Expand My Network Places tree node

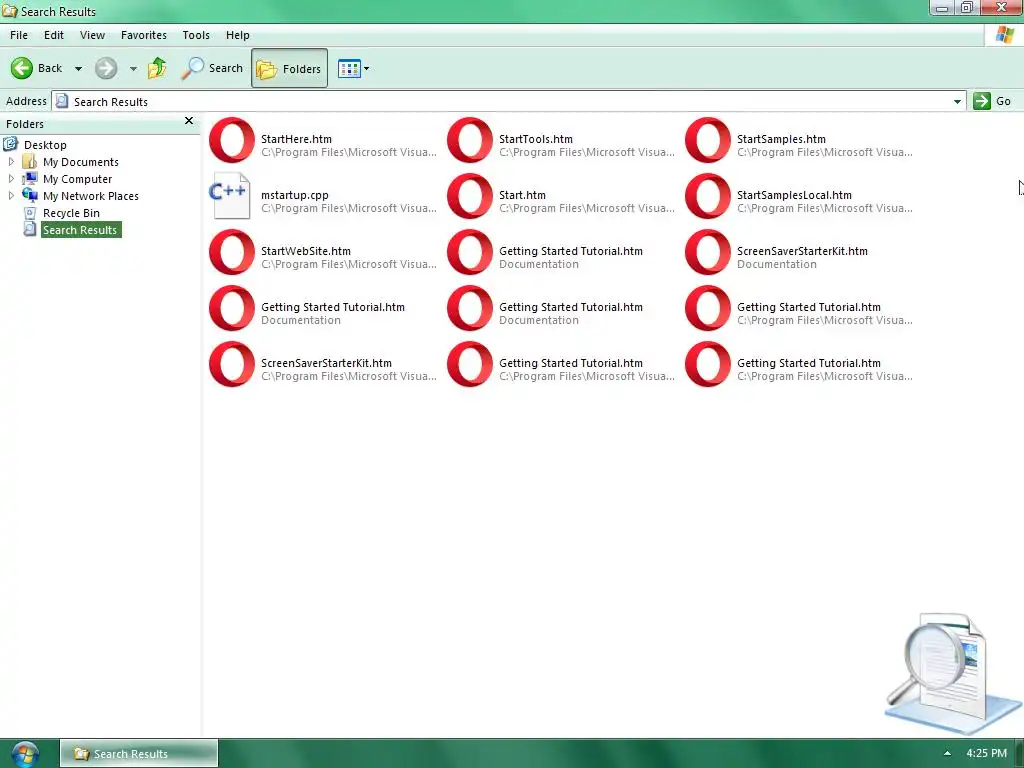coord(11,195)
